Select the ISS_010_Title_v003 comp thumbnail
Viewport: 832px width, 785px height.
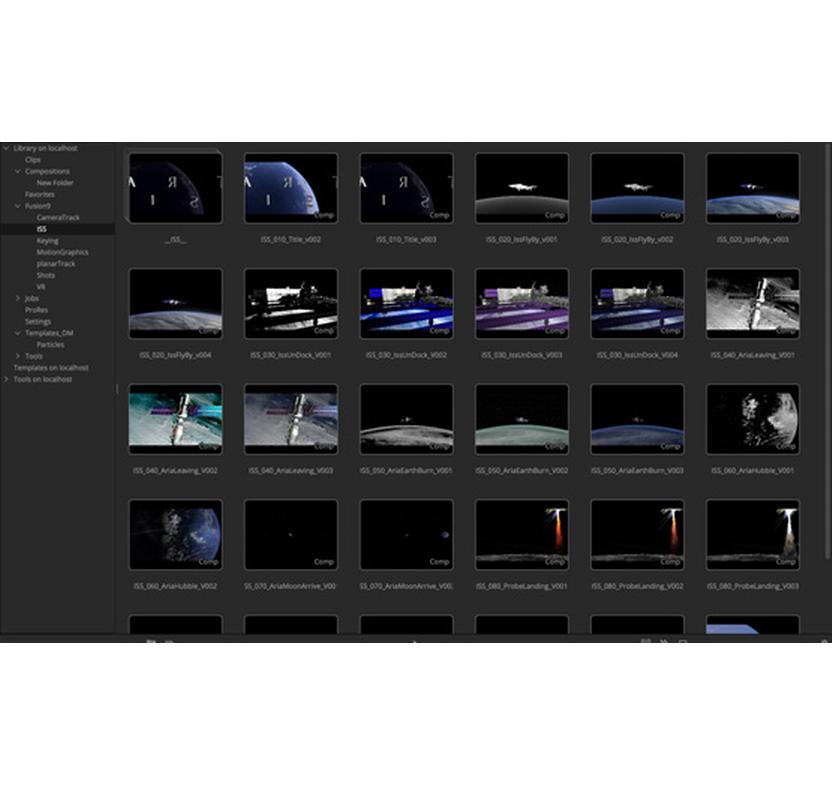(406, 188)
